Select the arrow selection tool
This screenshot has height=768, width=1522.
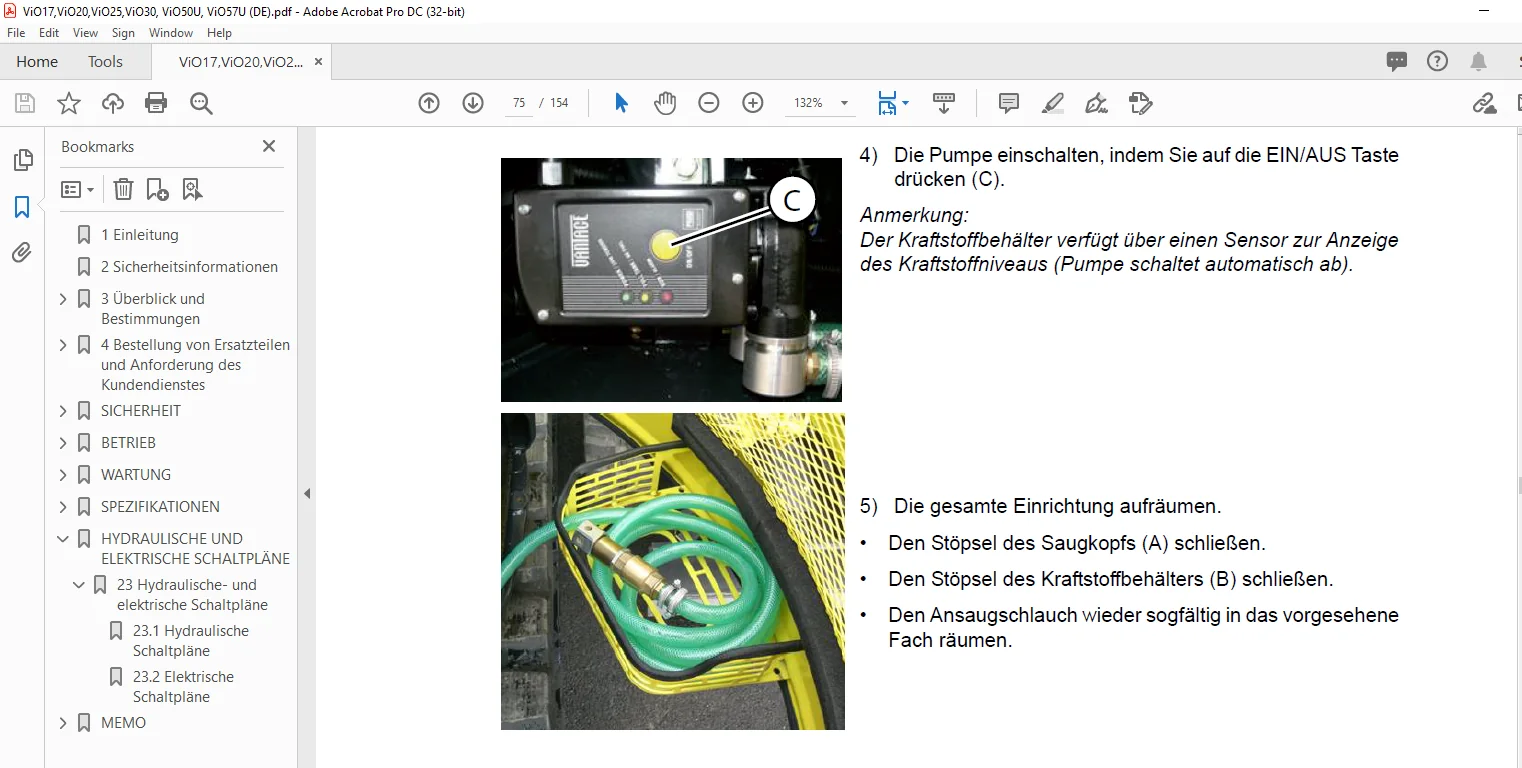[x=621, y=103]
